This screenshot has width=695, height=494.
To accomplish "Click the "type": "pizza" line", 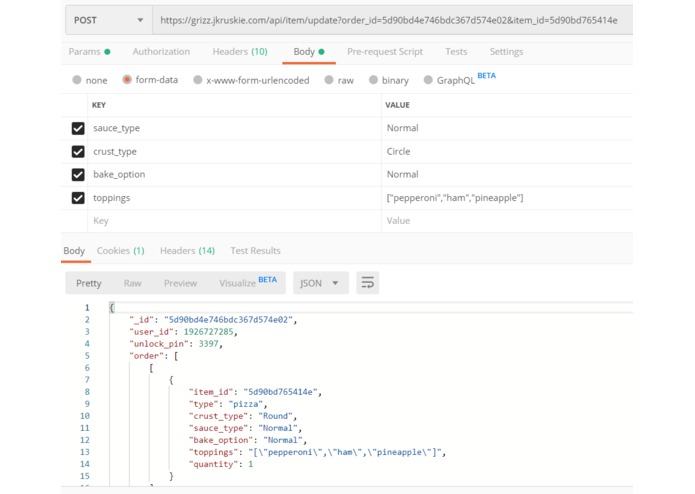I will 228,404.
